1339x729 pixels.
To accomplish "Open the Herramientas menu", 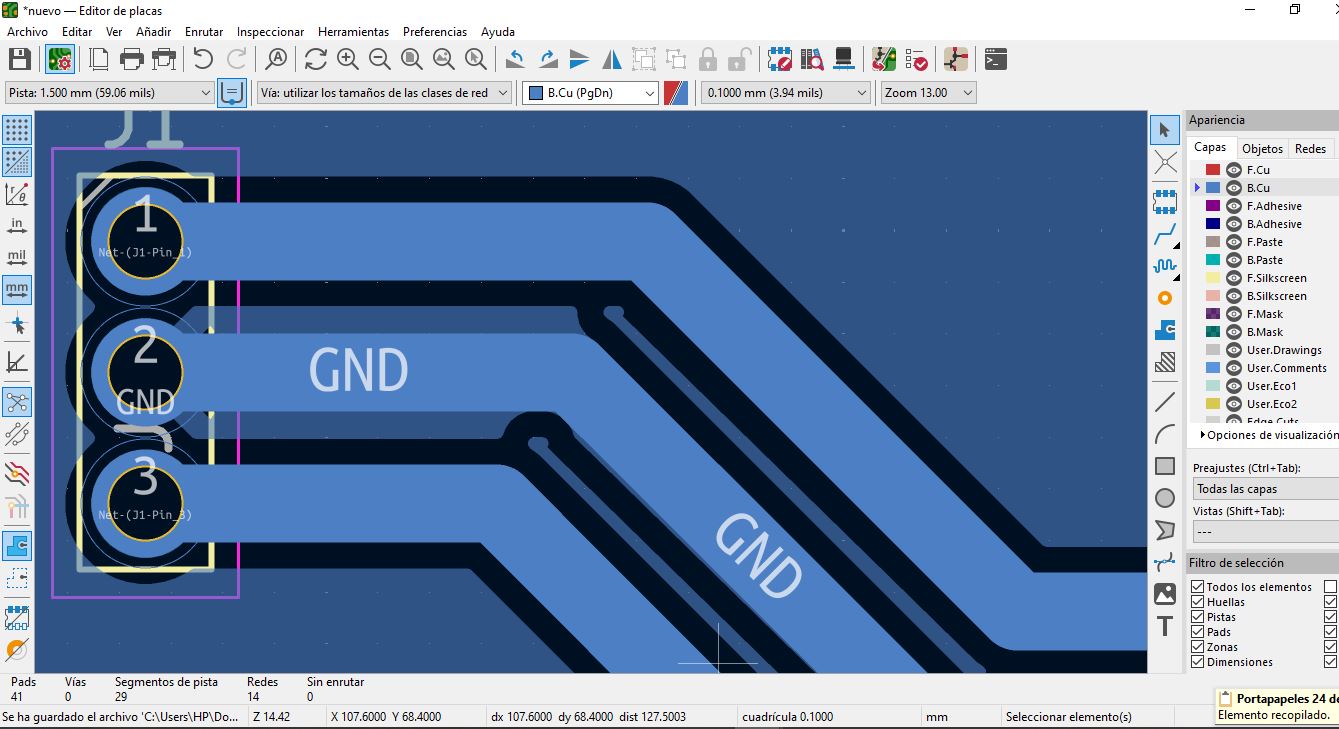I will [x=353, y=32].
